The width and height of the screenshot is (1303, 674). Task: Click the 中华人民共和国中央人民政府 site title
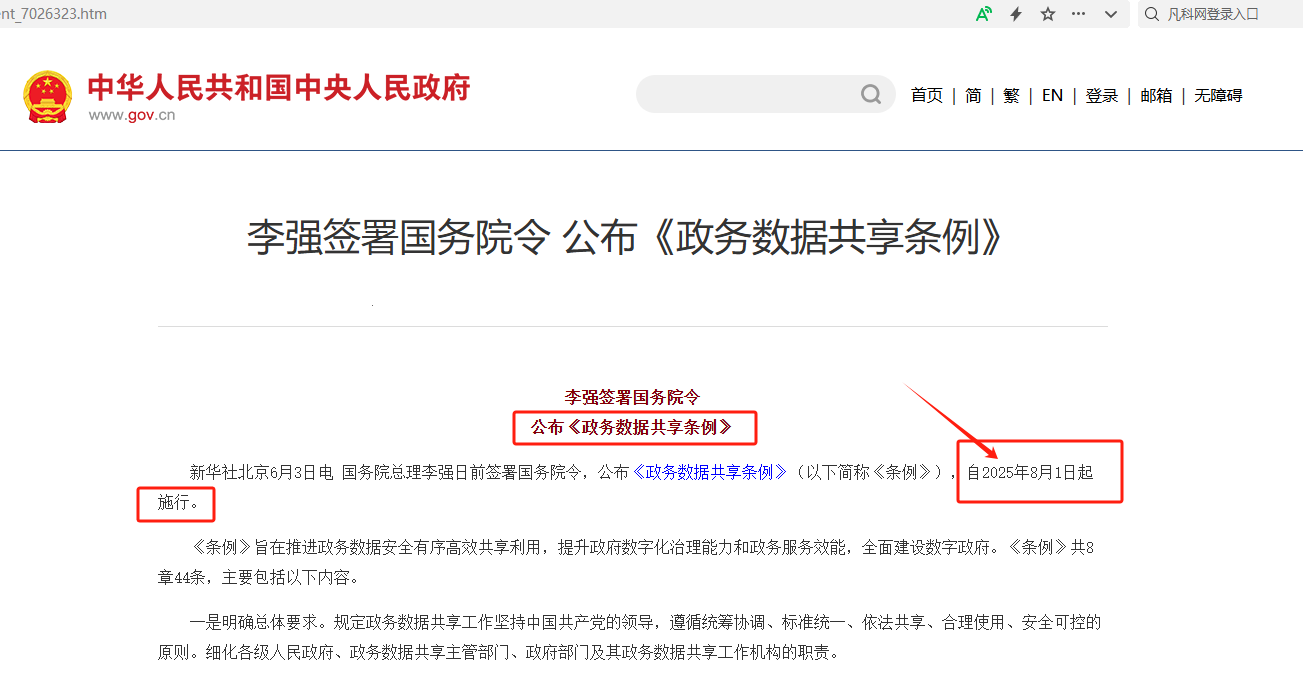point(279,88)
